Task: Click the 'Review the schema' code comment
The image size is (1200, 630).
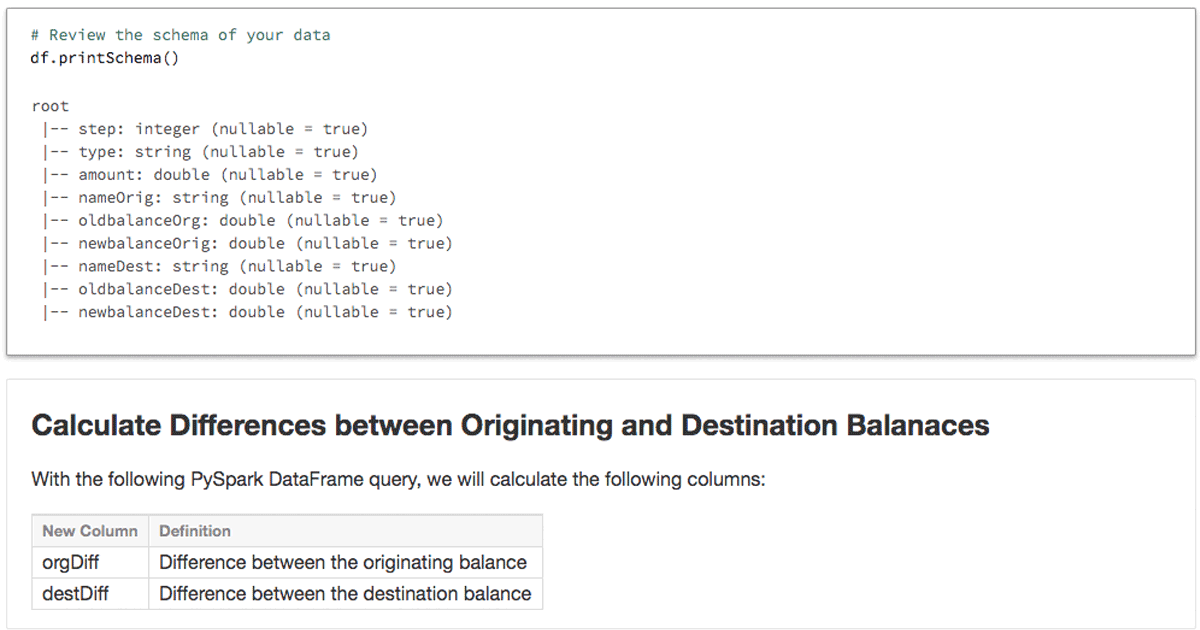Action: point(180,35)
